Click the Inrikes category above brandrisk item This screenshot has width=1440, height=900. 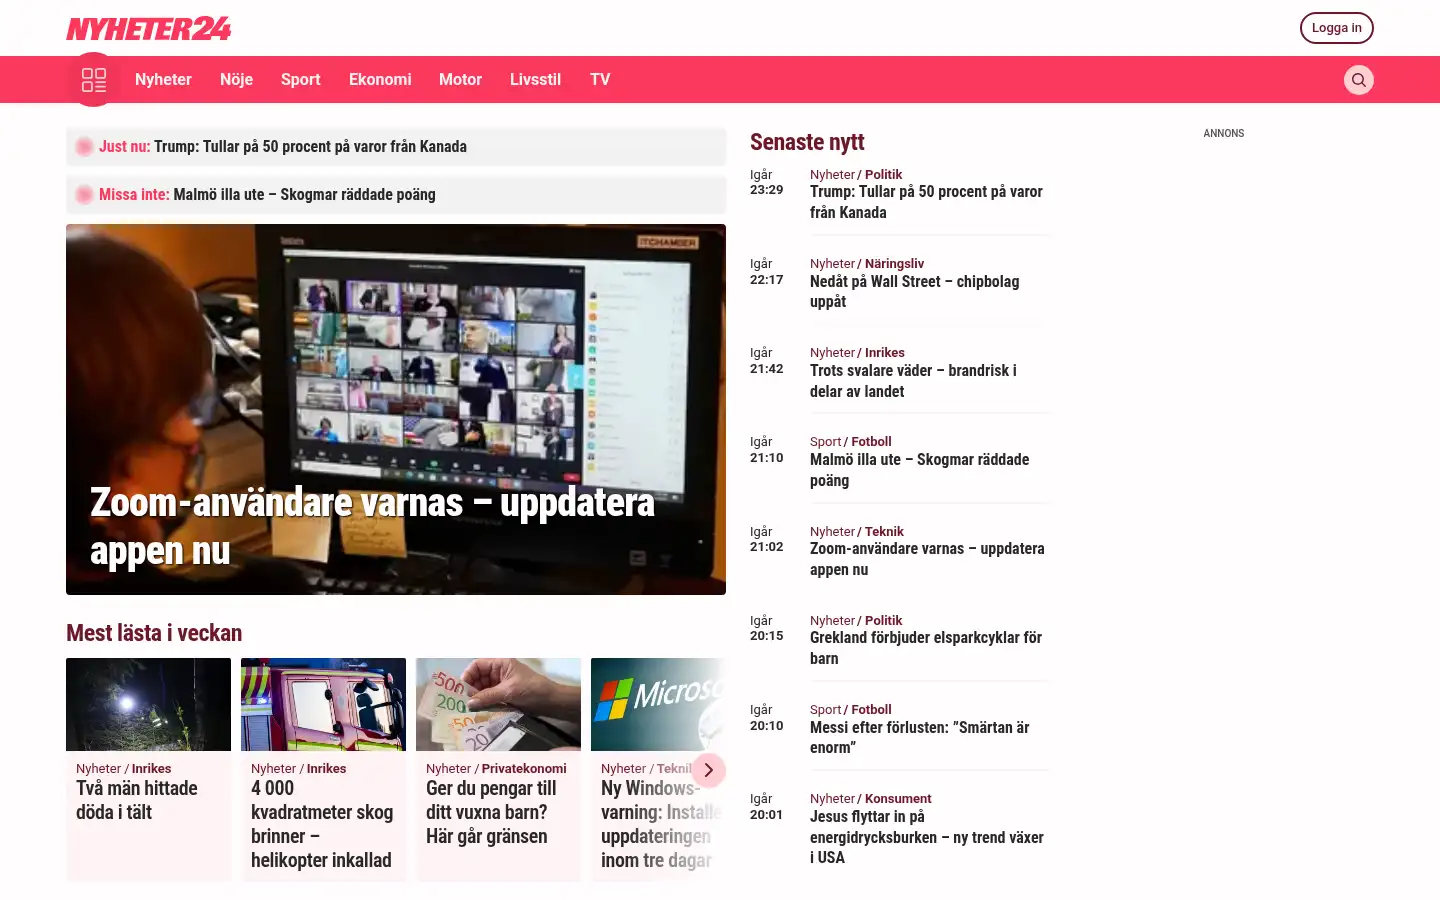[x=884, y=353]
